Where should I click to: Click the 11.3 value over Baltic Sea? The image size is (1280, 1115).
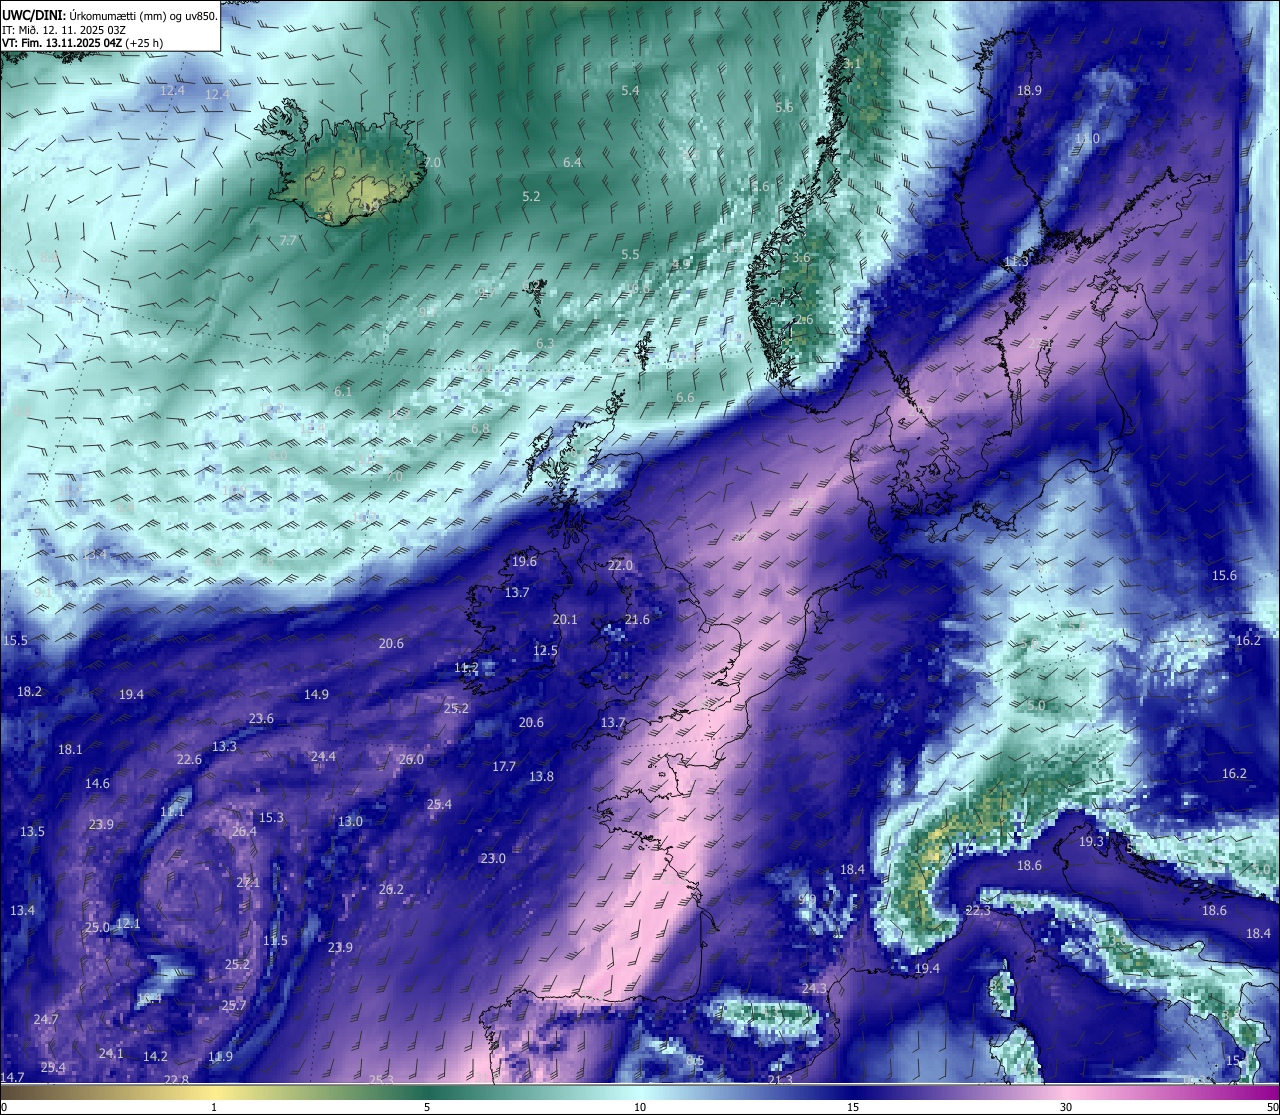point(1016,261)
